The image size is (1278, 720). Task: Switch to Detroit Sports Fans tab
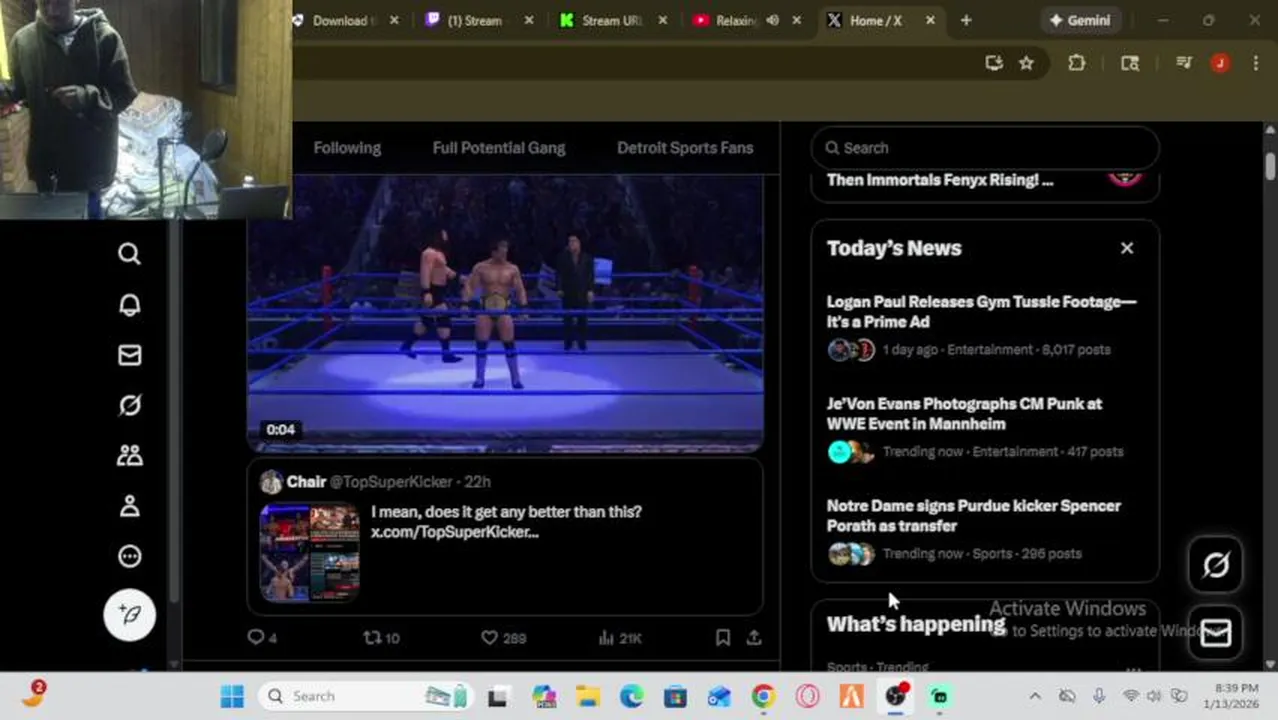click(685, 148)
